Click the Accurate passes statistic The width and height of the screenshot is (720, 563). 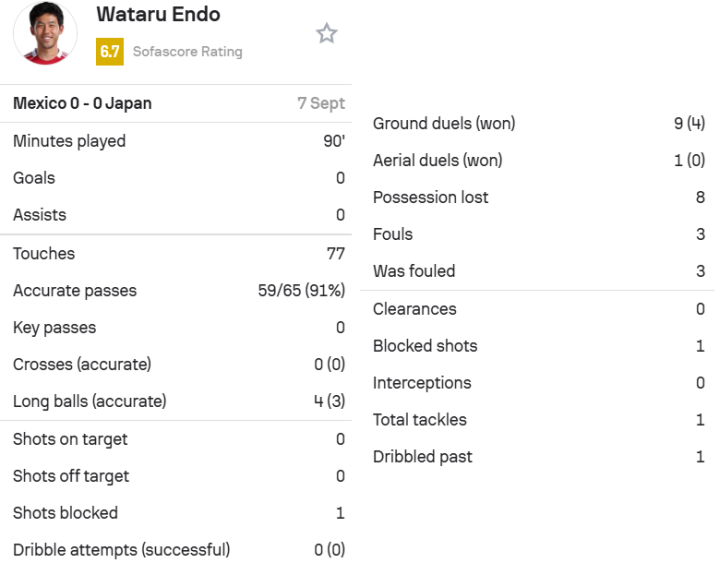178,291
